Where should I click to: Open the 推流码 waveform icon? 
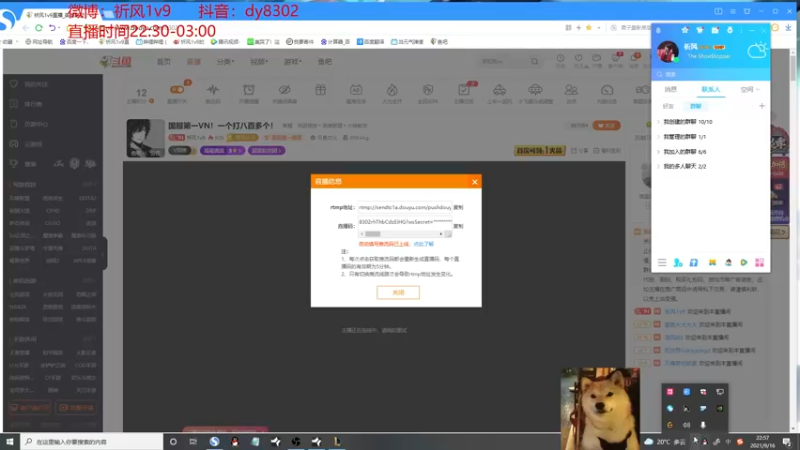click(x=213, y=90)
